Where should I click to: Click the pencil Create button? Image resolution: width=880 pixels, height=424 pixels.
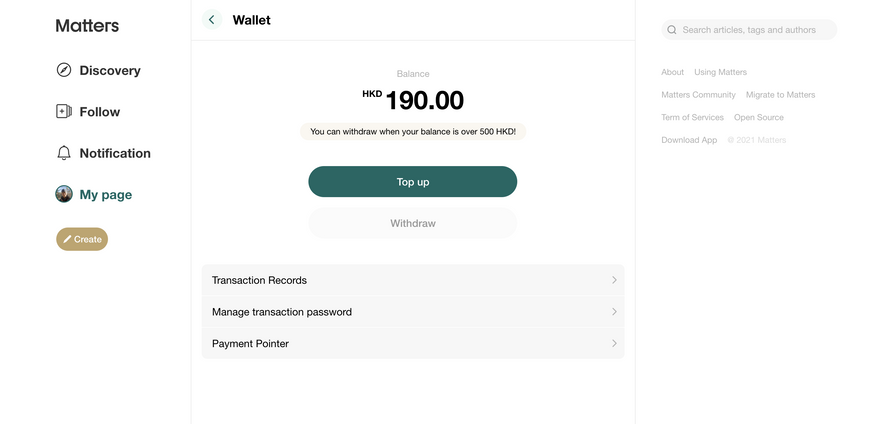point(82,239)
